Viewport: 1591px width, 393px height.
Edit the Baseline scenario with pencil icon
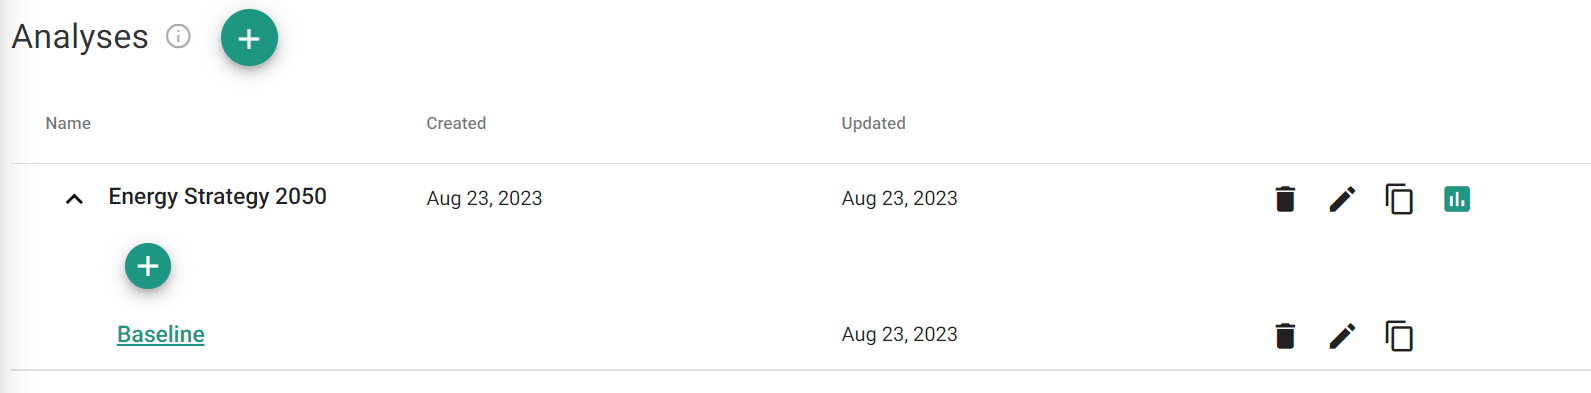(1342, 336)
